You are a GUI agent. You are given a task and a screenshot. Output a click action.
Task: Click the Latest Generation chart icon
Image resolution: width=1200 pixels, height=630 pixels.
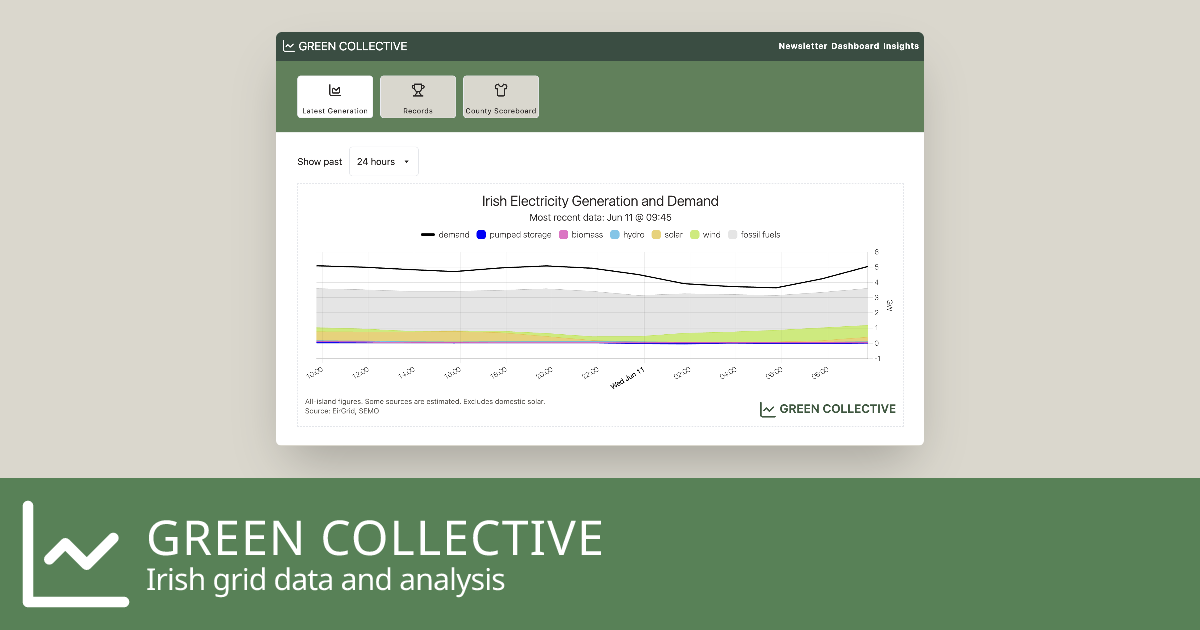tap(334, 88)
